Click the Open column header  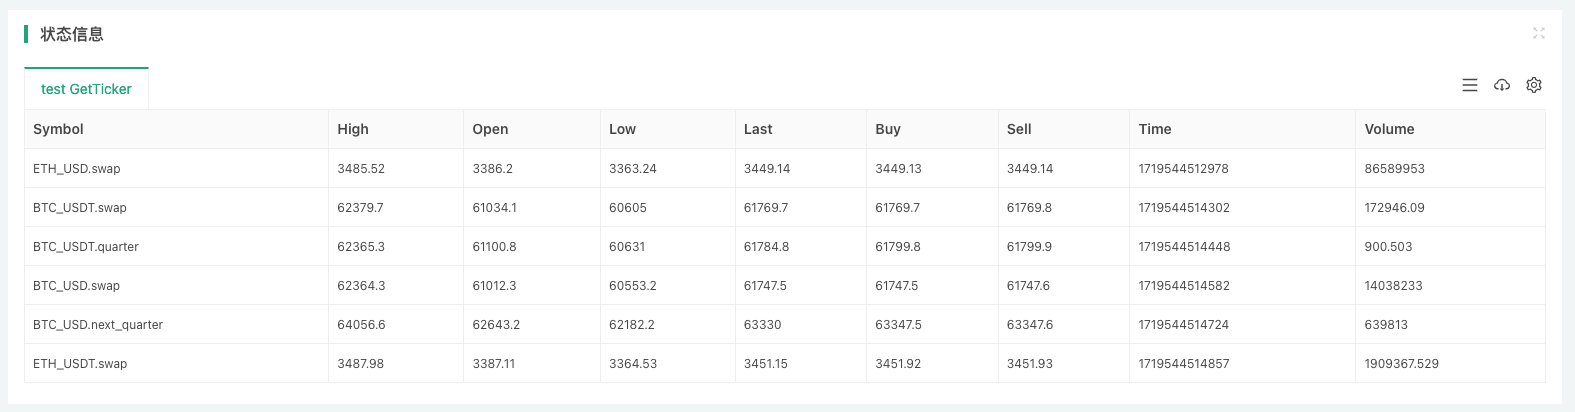click(490, 129)
